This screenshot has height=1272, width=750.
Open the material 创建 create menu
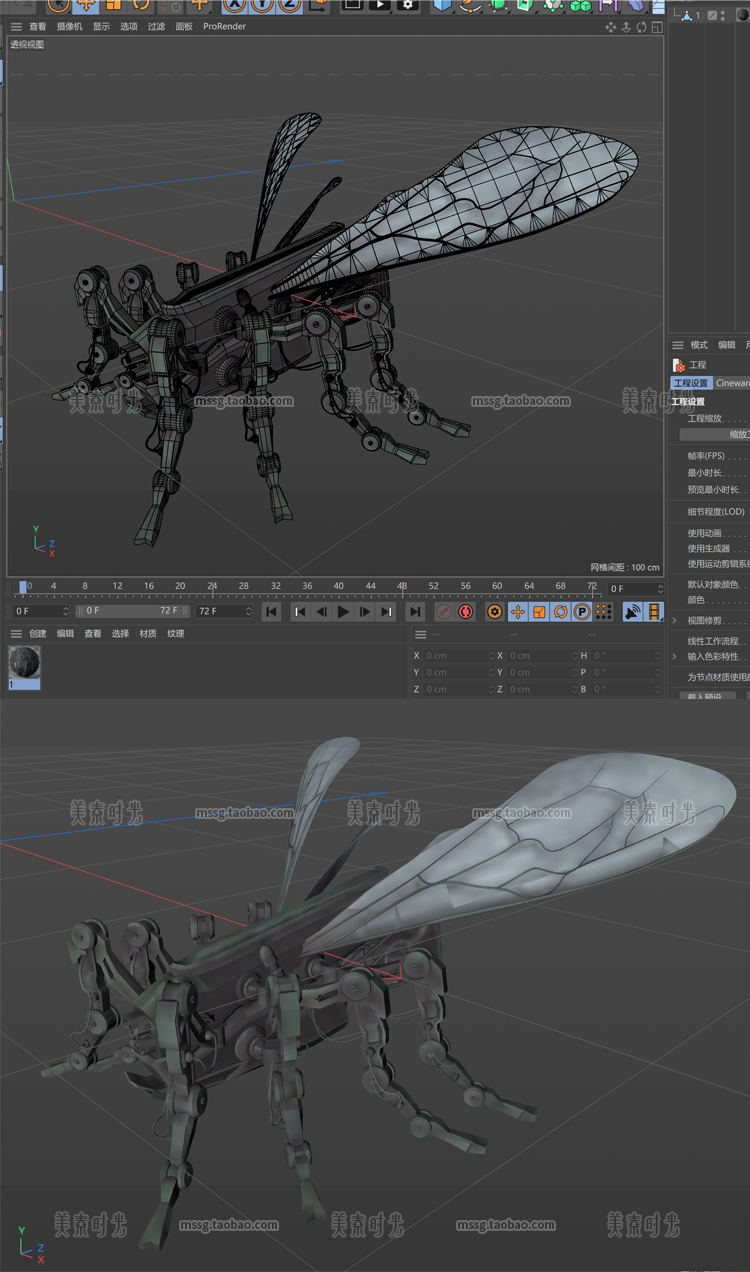tap(38, 634)
